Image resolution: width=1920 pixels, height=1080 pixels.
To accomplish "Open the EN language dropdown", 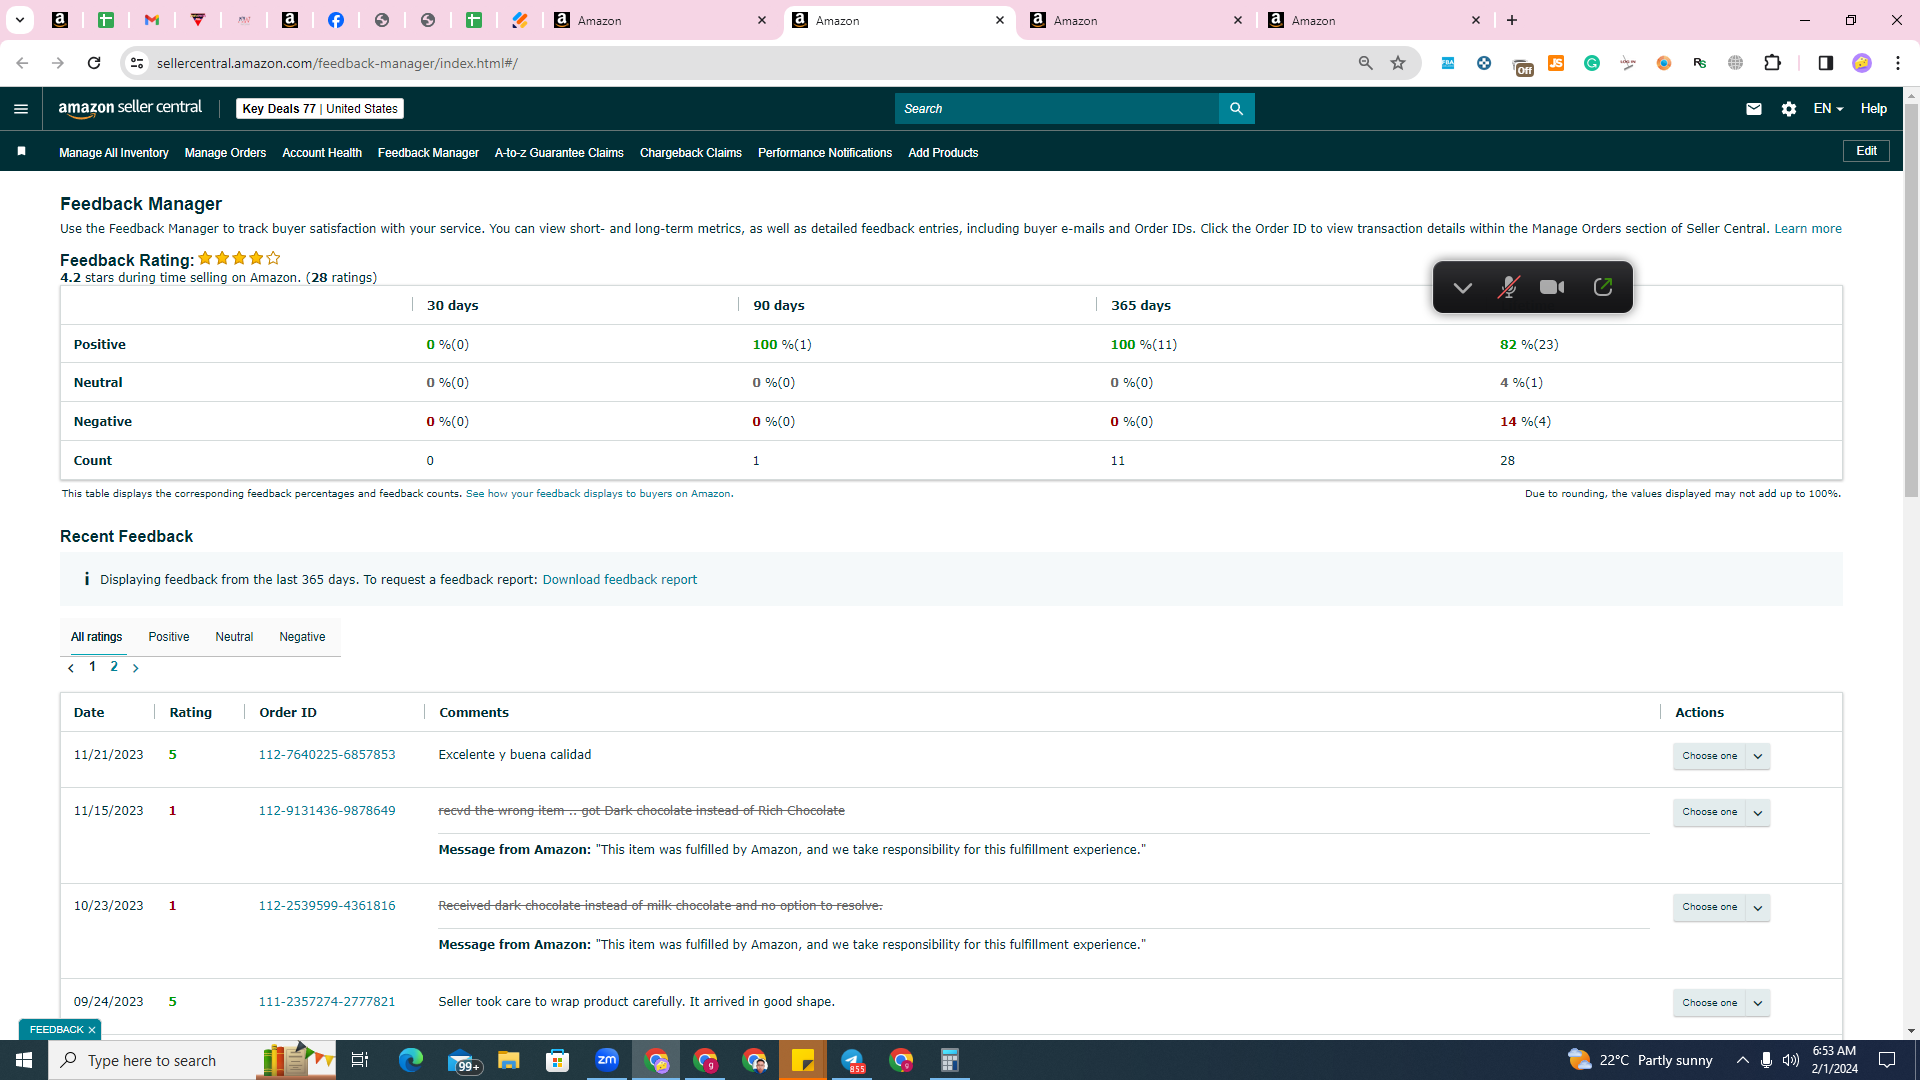I will (x=1828, y=109).
